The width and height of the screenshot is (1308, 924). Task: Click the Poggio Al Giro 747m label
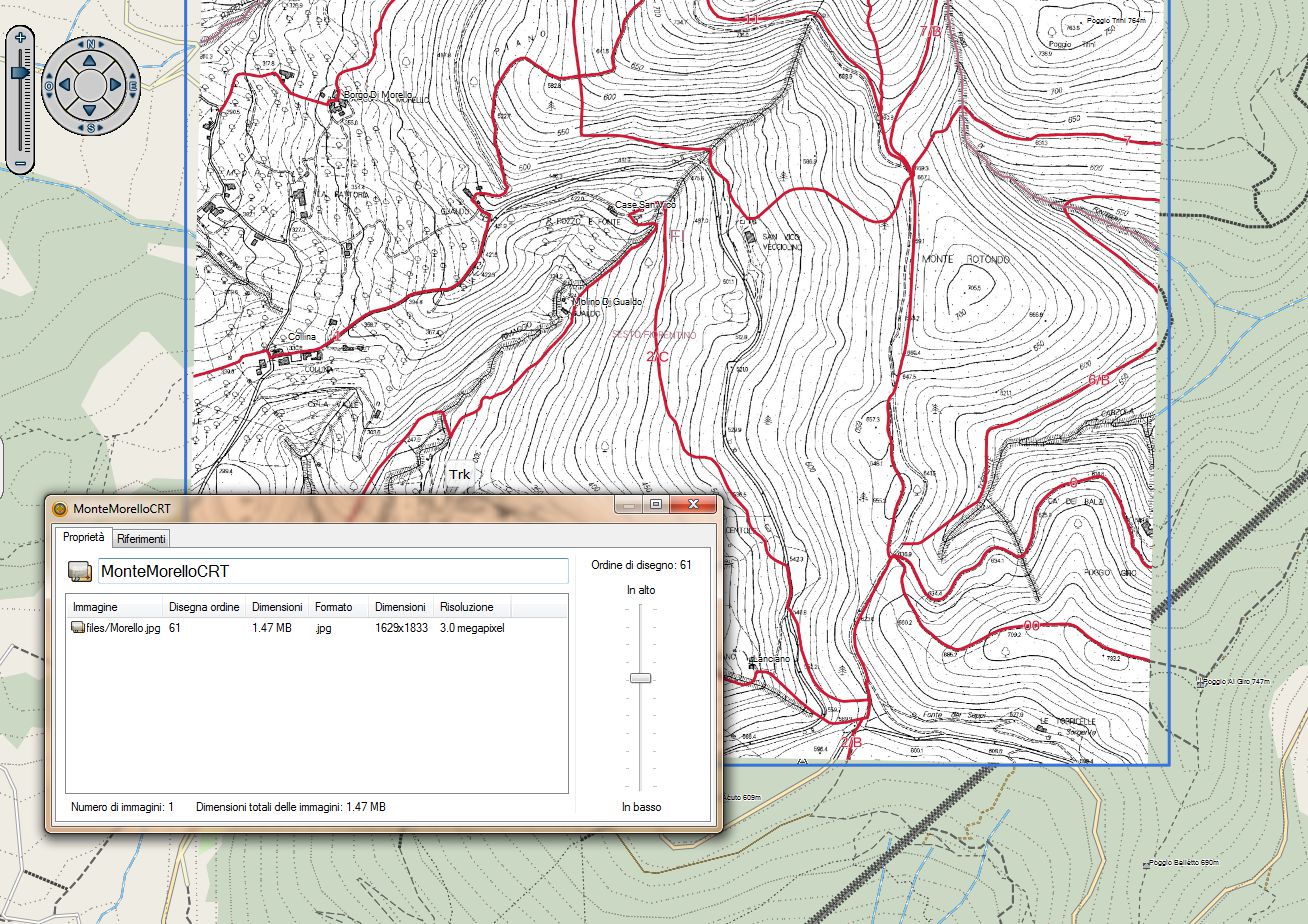tap(1238, 682)
